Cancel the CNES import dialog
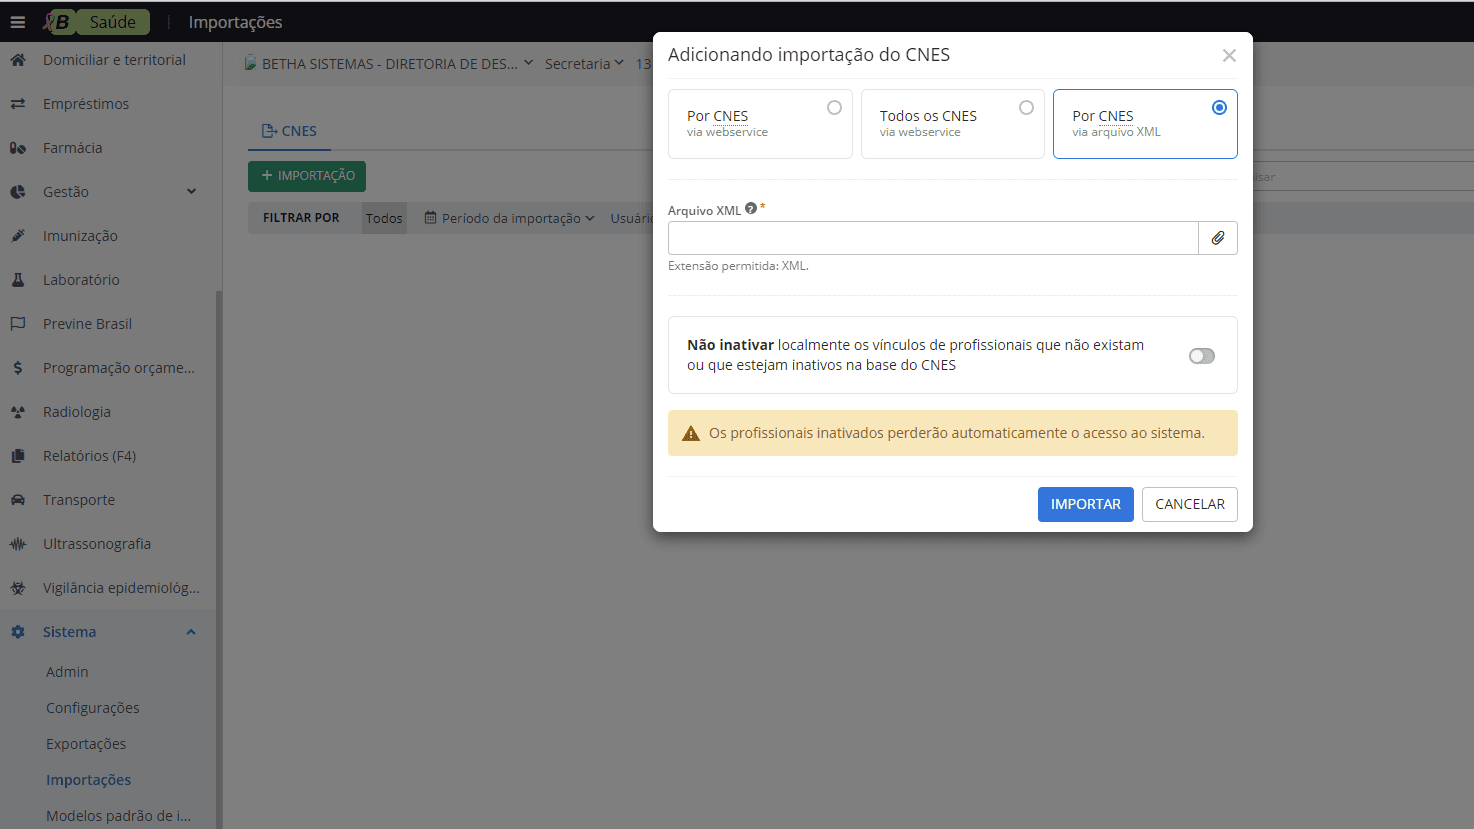This screenshot has width=1474, height=829. click(1189, 504)
